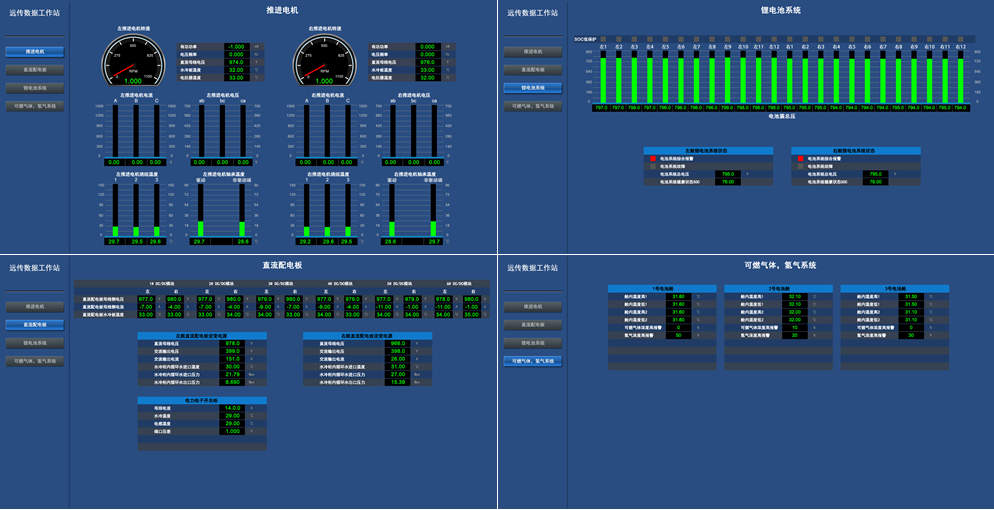Screen dimensions: 994x510
Task: Click red alarm indicator in 左舷锂电池系统状态
Action: (653, 158)
